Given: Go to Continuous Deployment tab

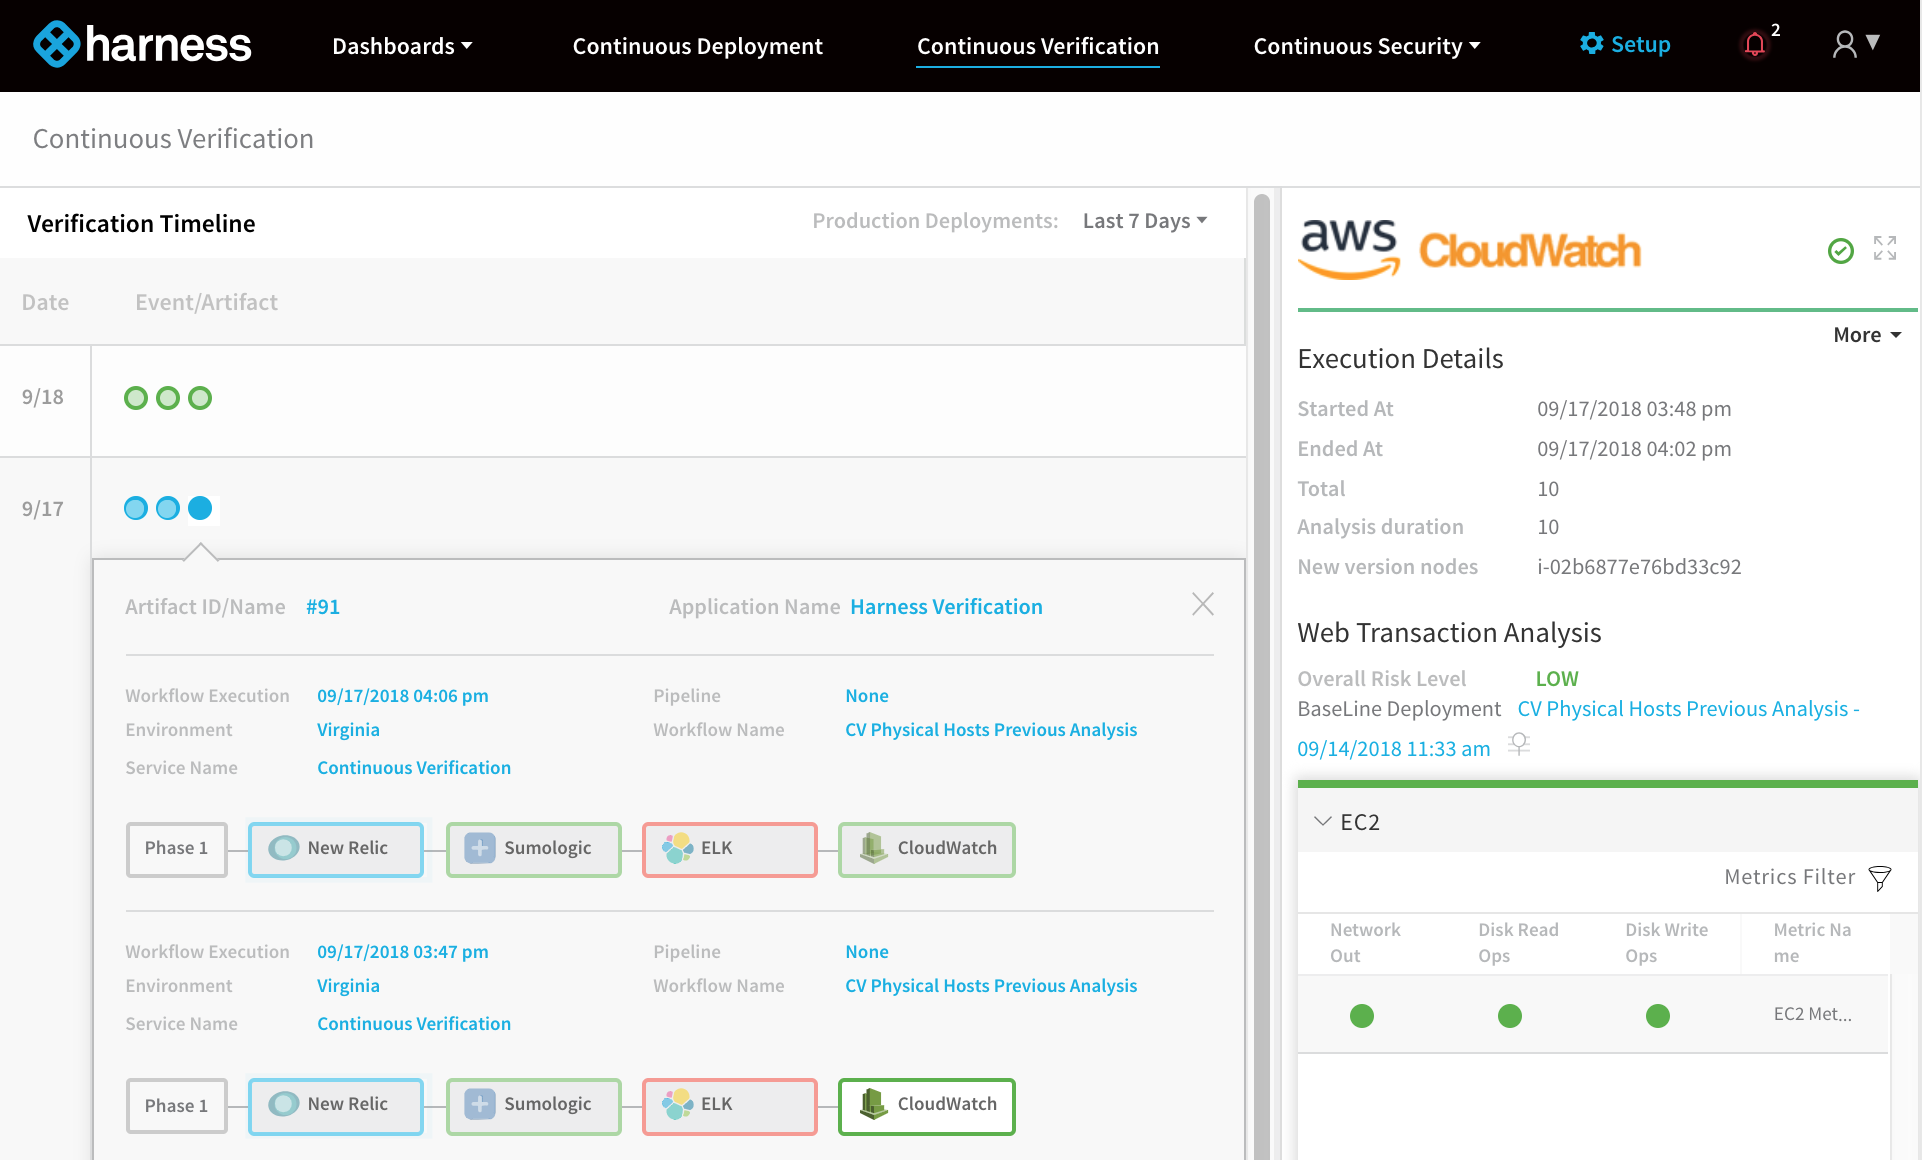Looking at the screenshot, I should [697, 46].
